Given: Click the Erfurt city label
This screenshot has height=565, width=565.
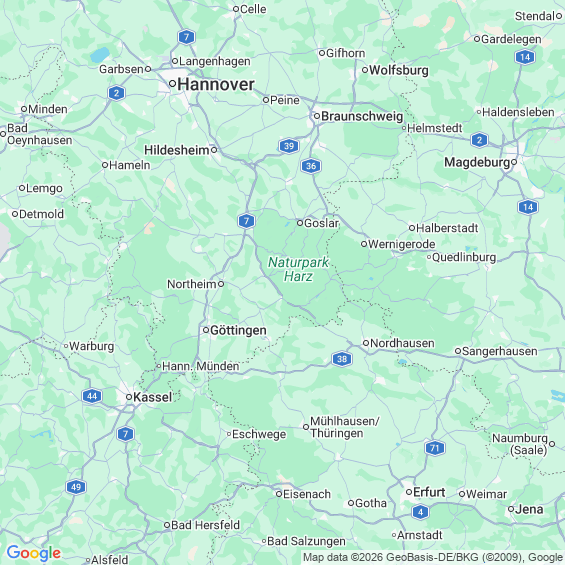Looking at the screenshot, I should (429, 492).
